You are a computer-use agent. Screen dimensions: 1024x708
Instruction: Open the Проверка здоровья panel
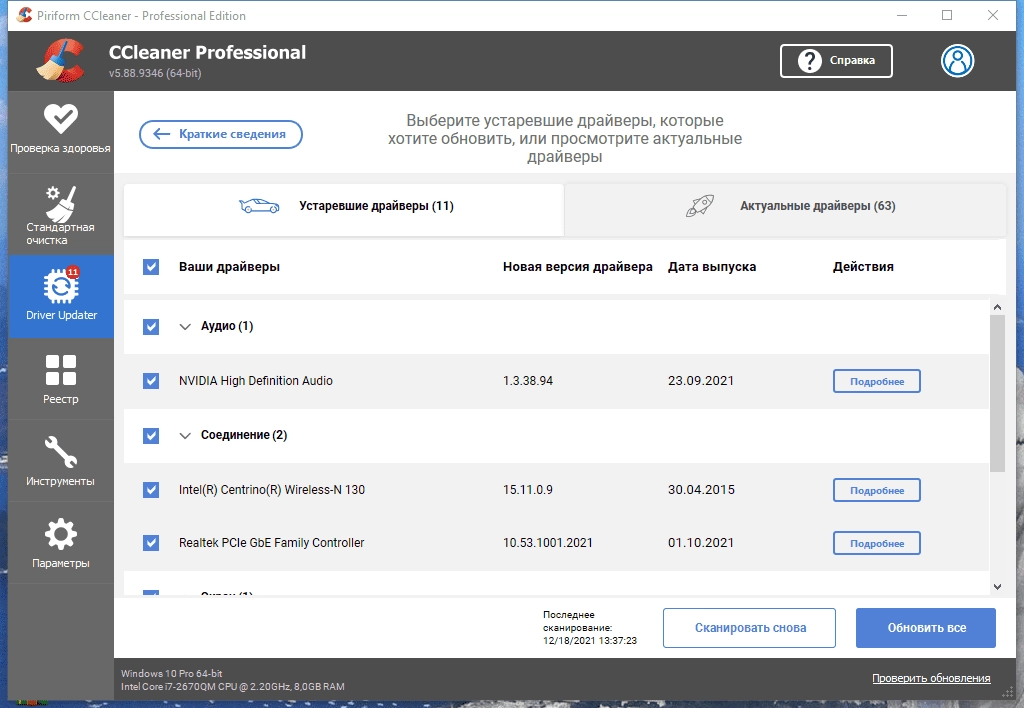click(61, 131)
